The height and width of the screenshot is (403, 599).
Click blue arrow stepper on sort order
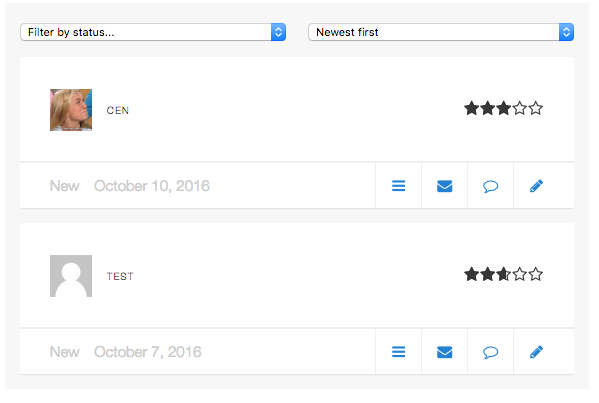click(x=567, y=32)
